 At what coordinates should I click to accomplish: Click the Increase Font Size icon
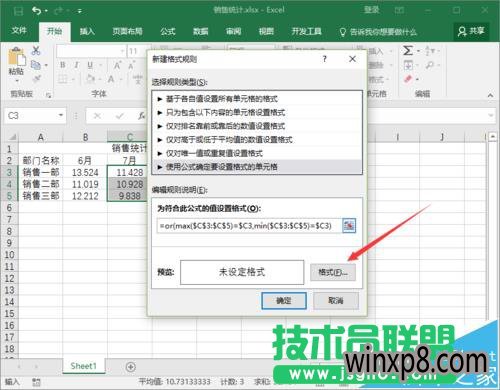[117, 65]
